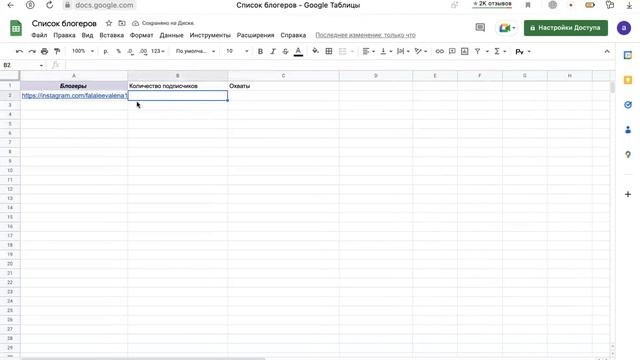Viewport: 640px width, 360px height.
Task: Open horizontal align dropdown
Action: (x=368, y=51)
